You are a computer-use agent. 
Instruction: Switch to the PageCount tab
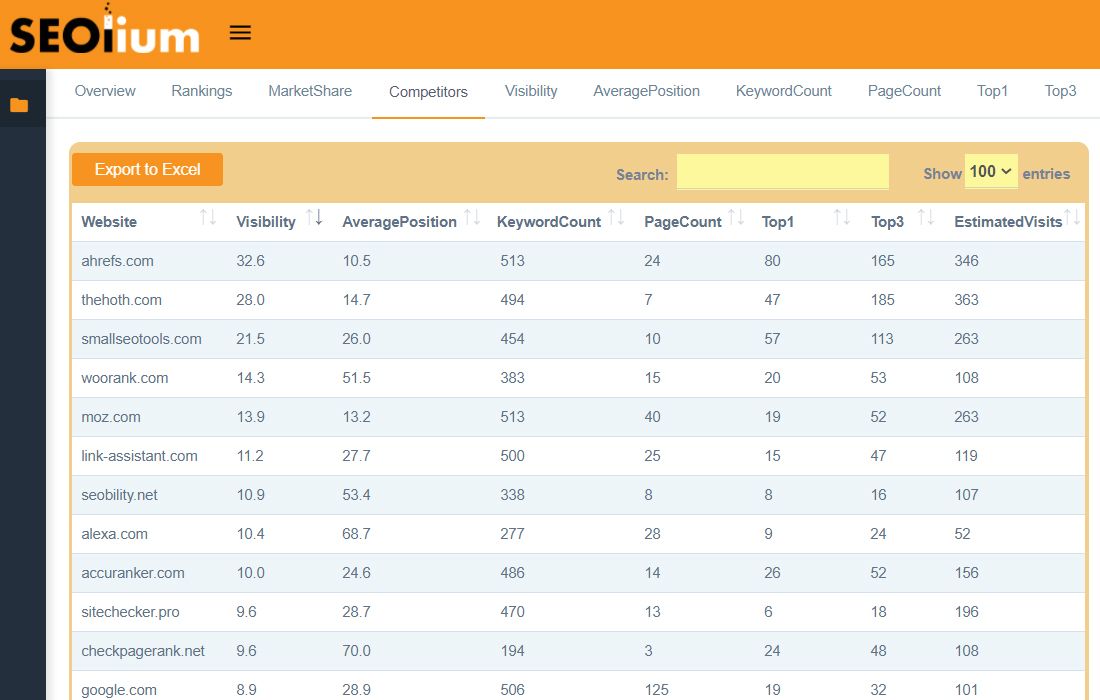pos(904,91)
